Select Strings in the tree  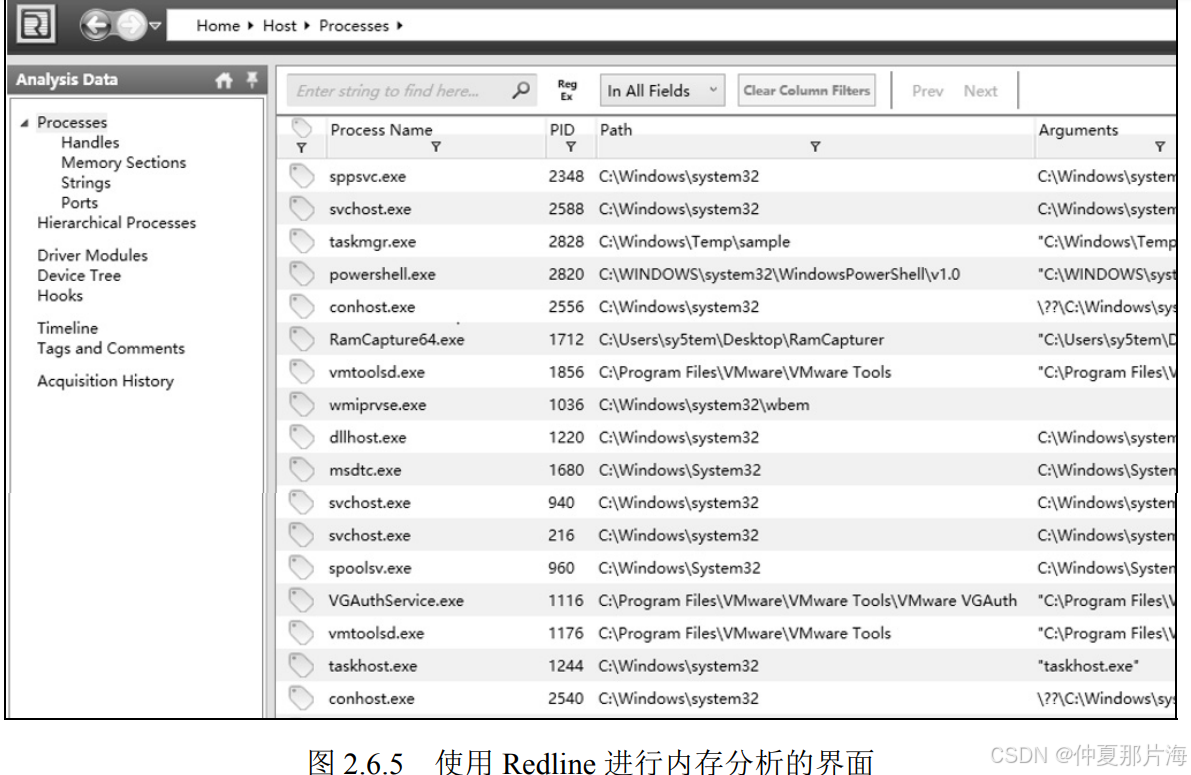(x=86, y=183)
